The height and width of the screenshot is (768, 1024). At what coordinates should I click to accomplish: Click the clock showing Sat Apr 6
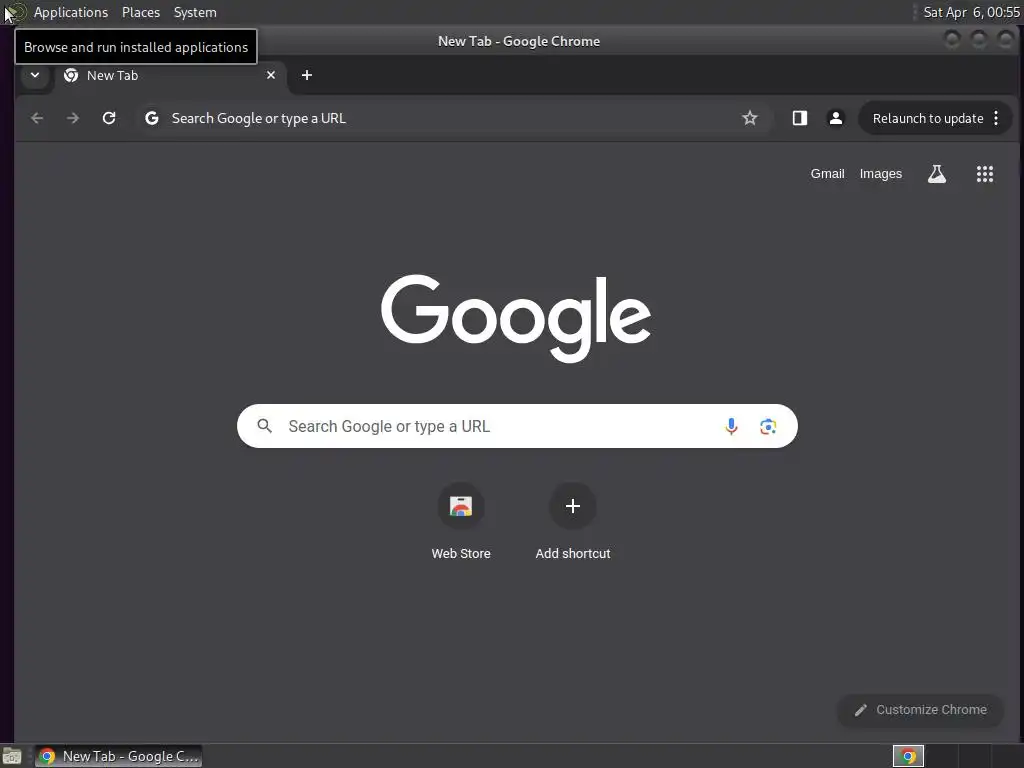click(x=971, y=12)
